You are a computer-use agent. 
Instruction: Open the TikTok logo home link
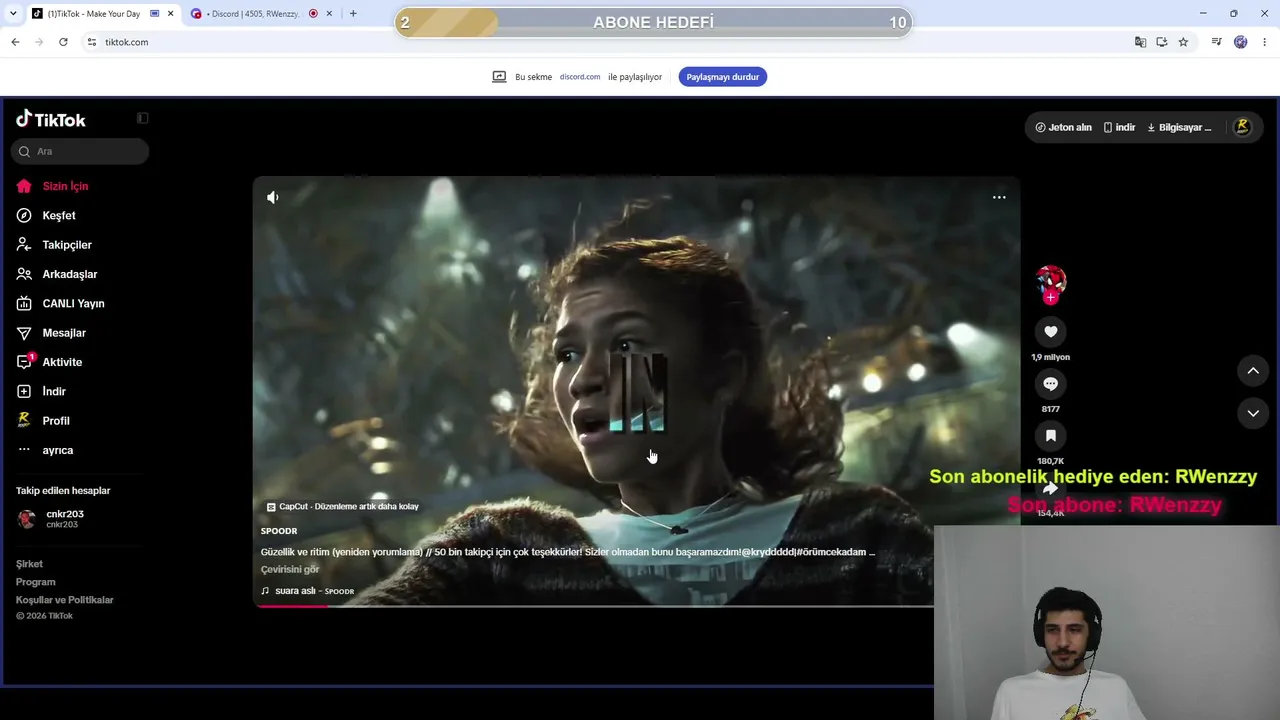51,119
